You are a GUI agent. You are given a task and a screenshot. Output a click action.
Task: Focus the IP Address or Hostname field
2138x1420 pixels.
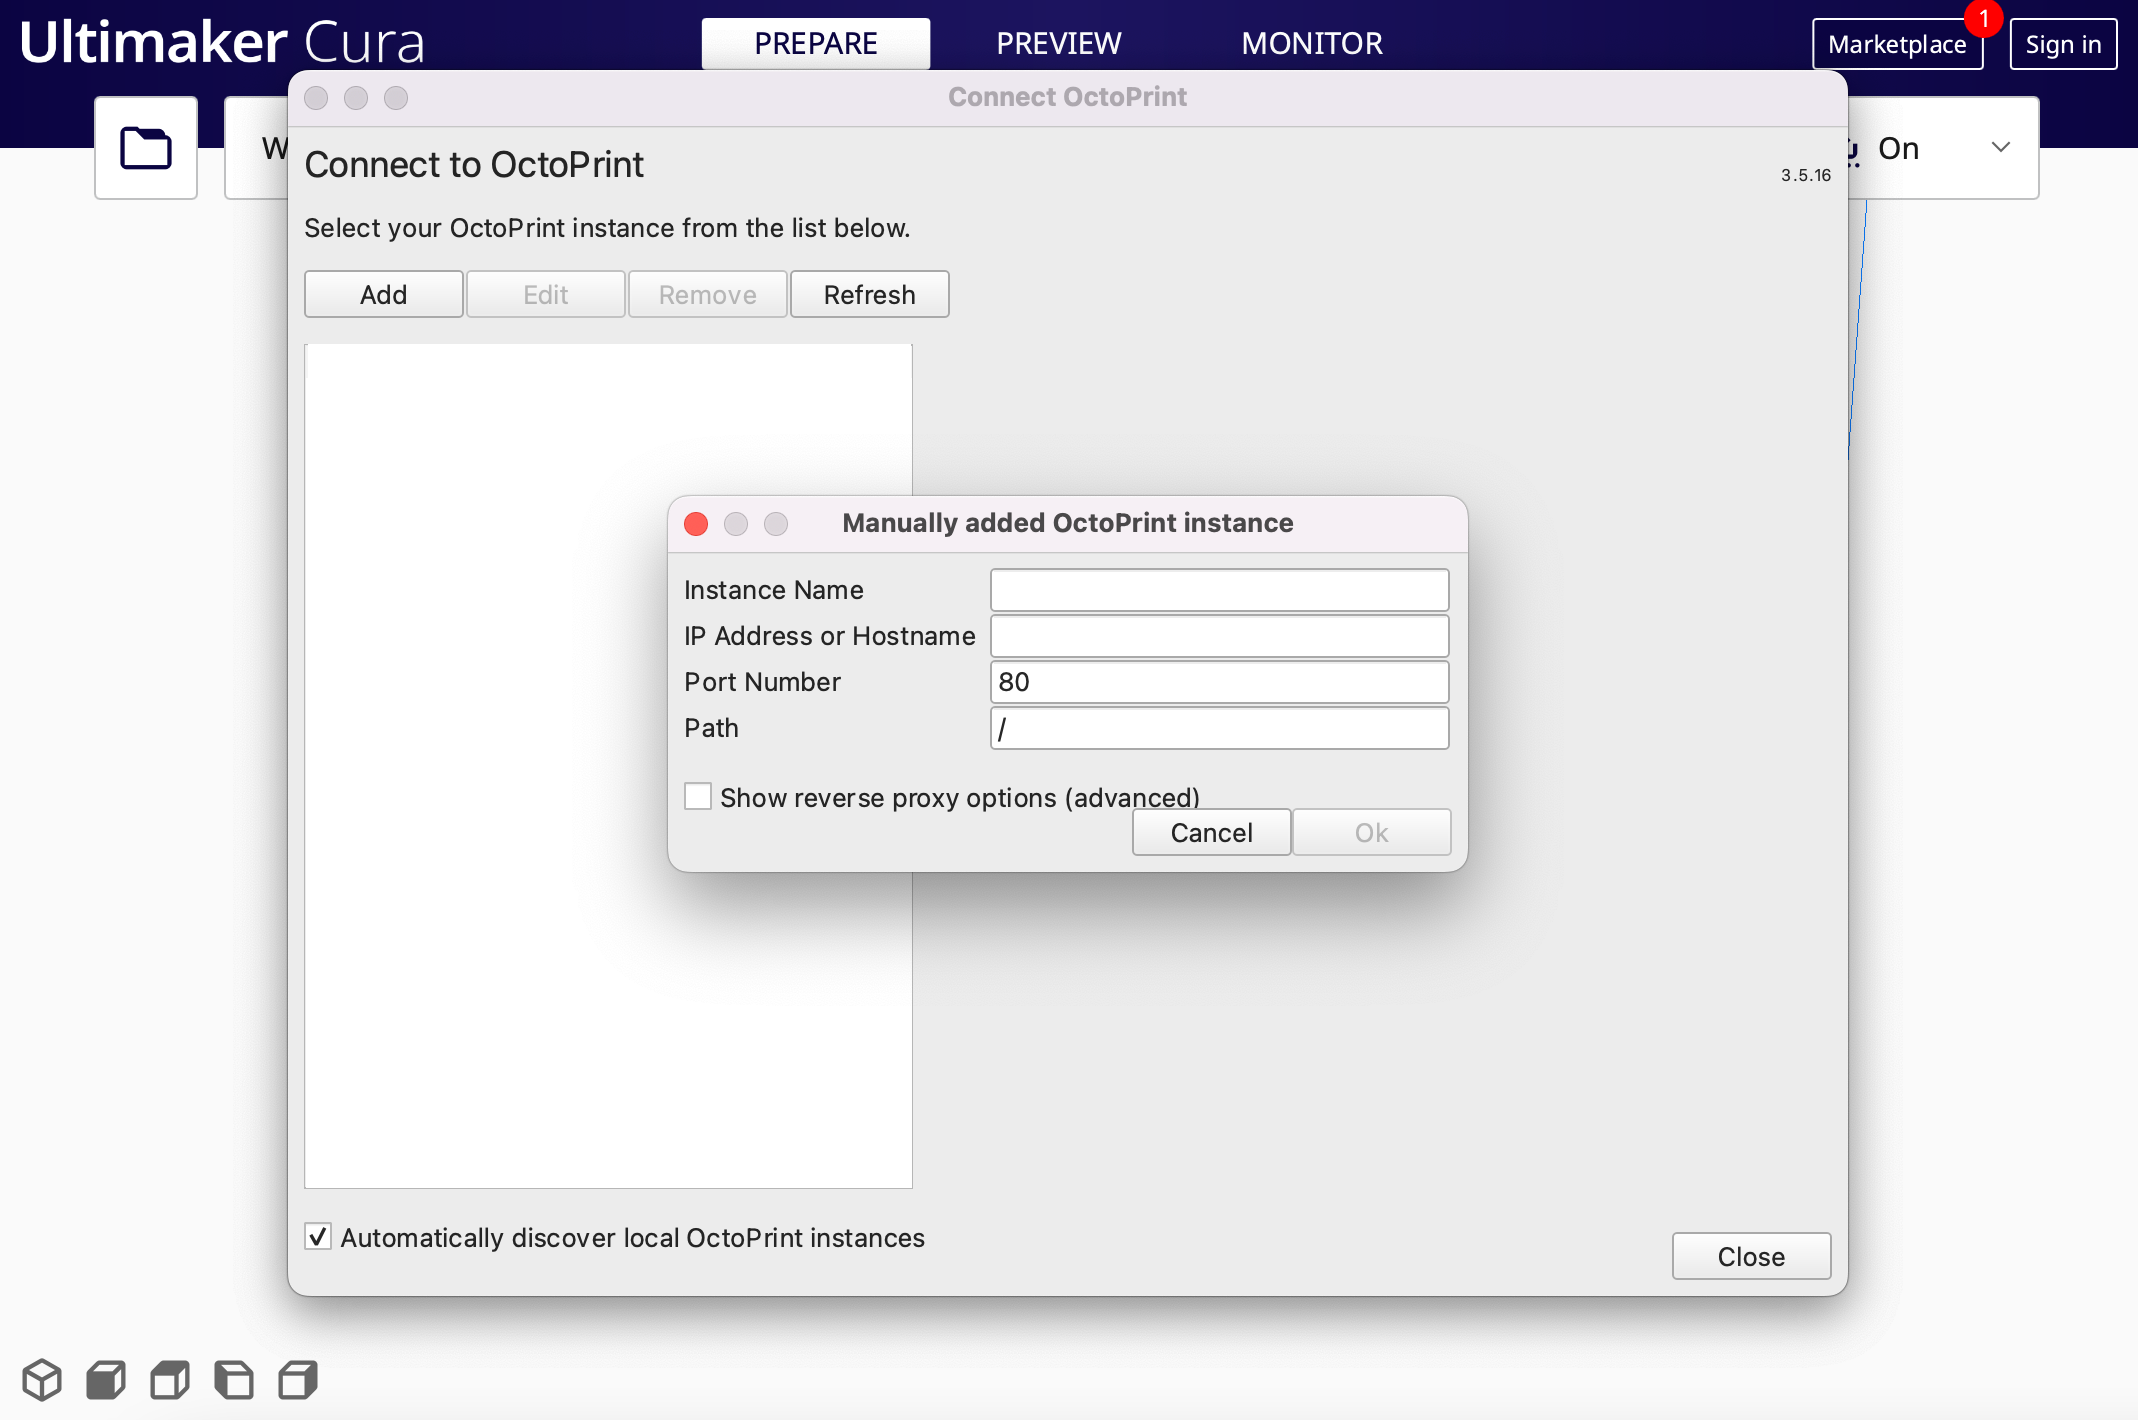(x=1218, y=636)
